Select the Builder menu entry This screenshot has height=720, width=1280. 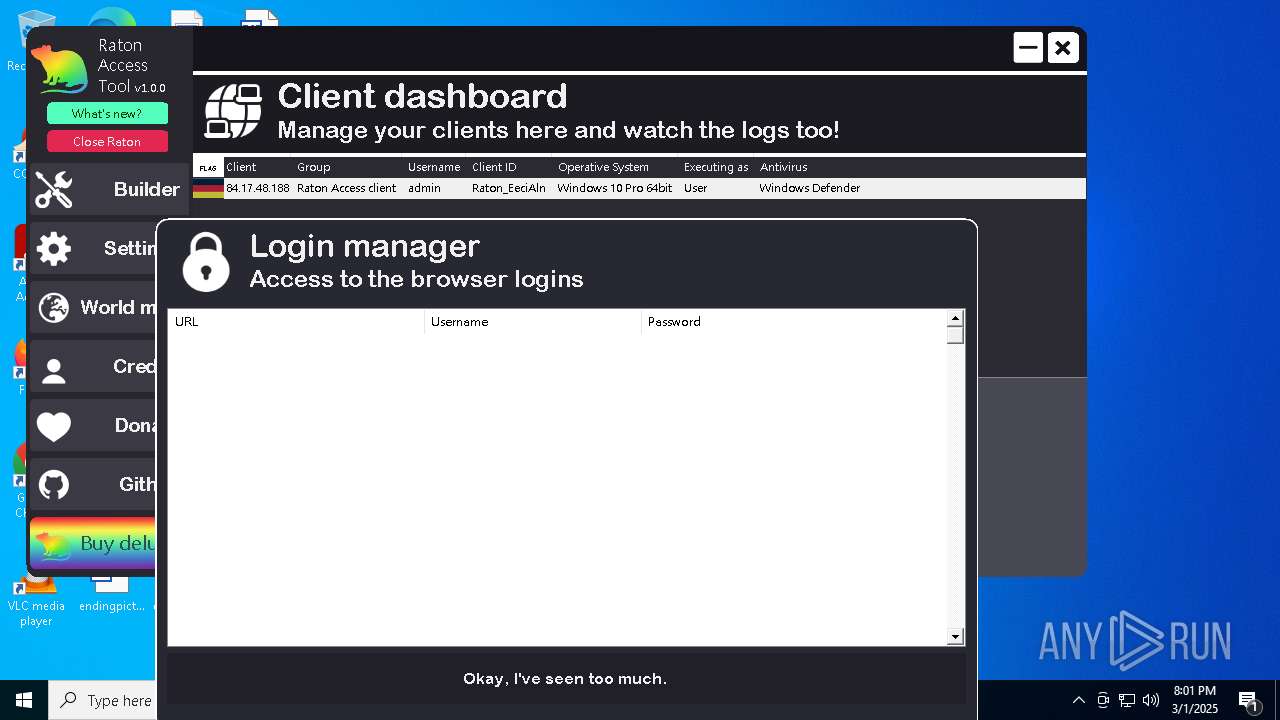pos(110,189)
